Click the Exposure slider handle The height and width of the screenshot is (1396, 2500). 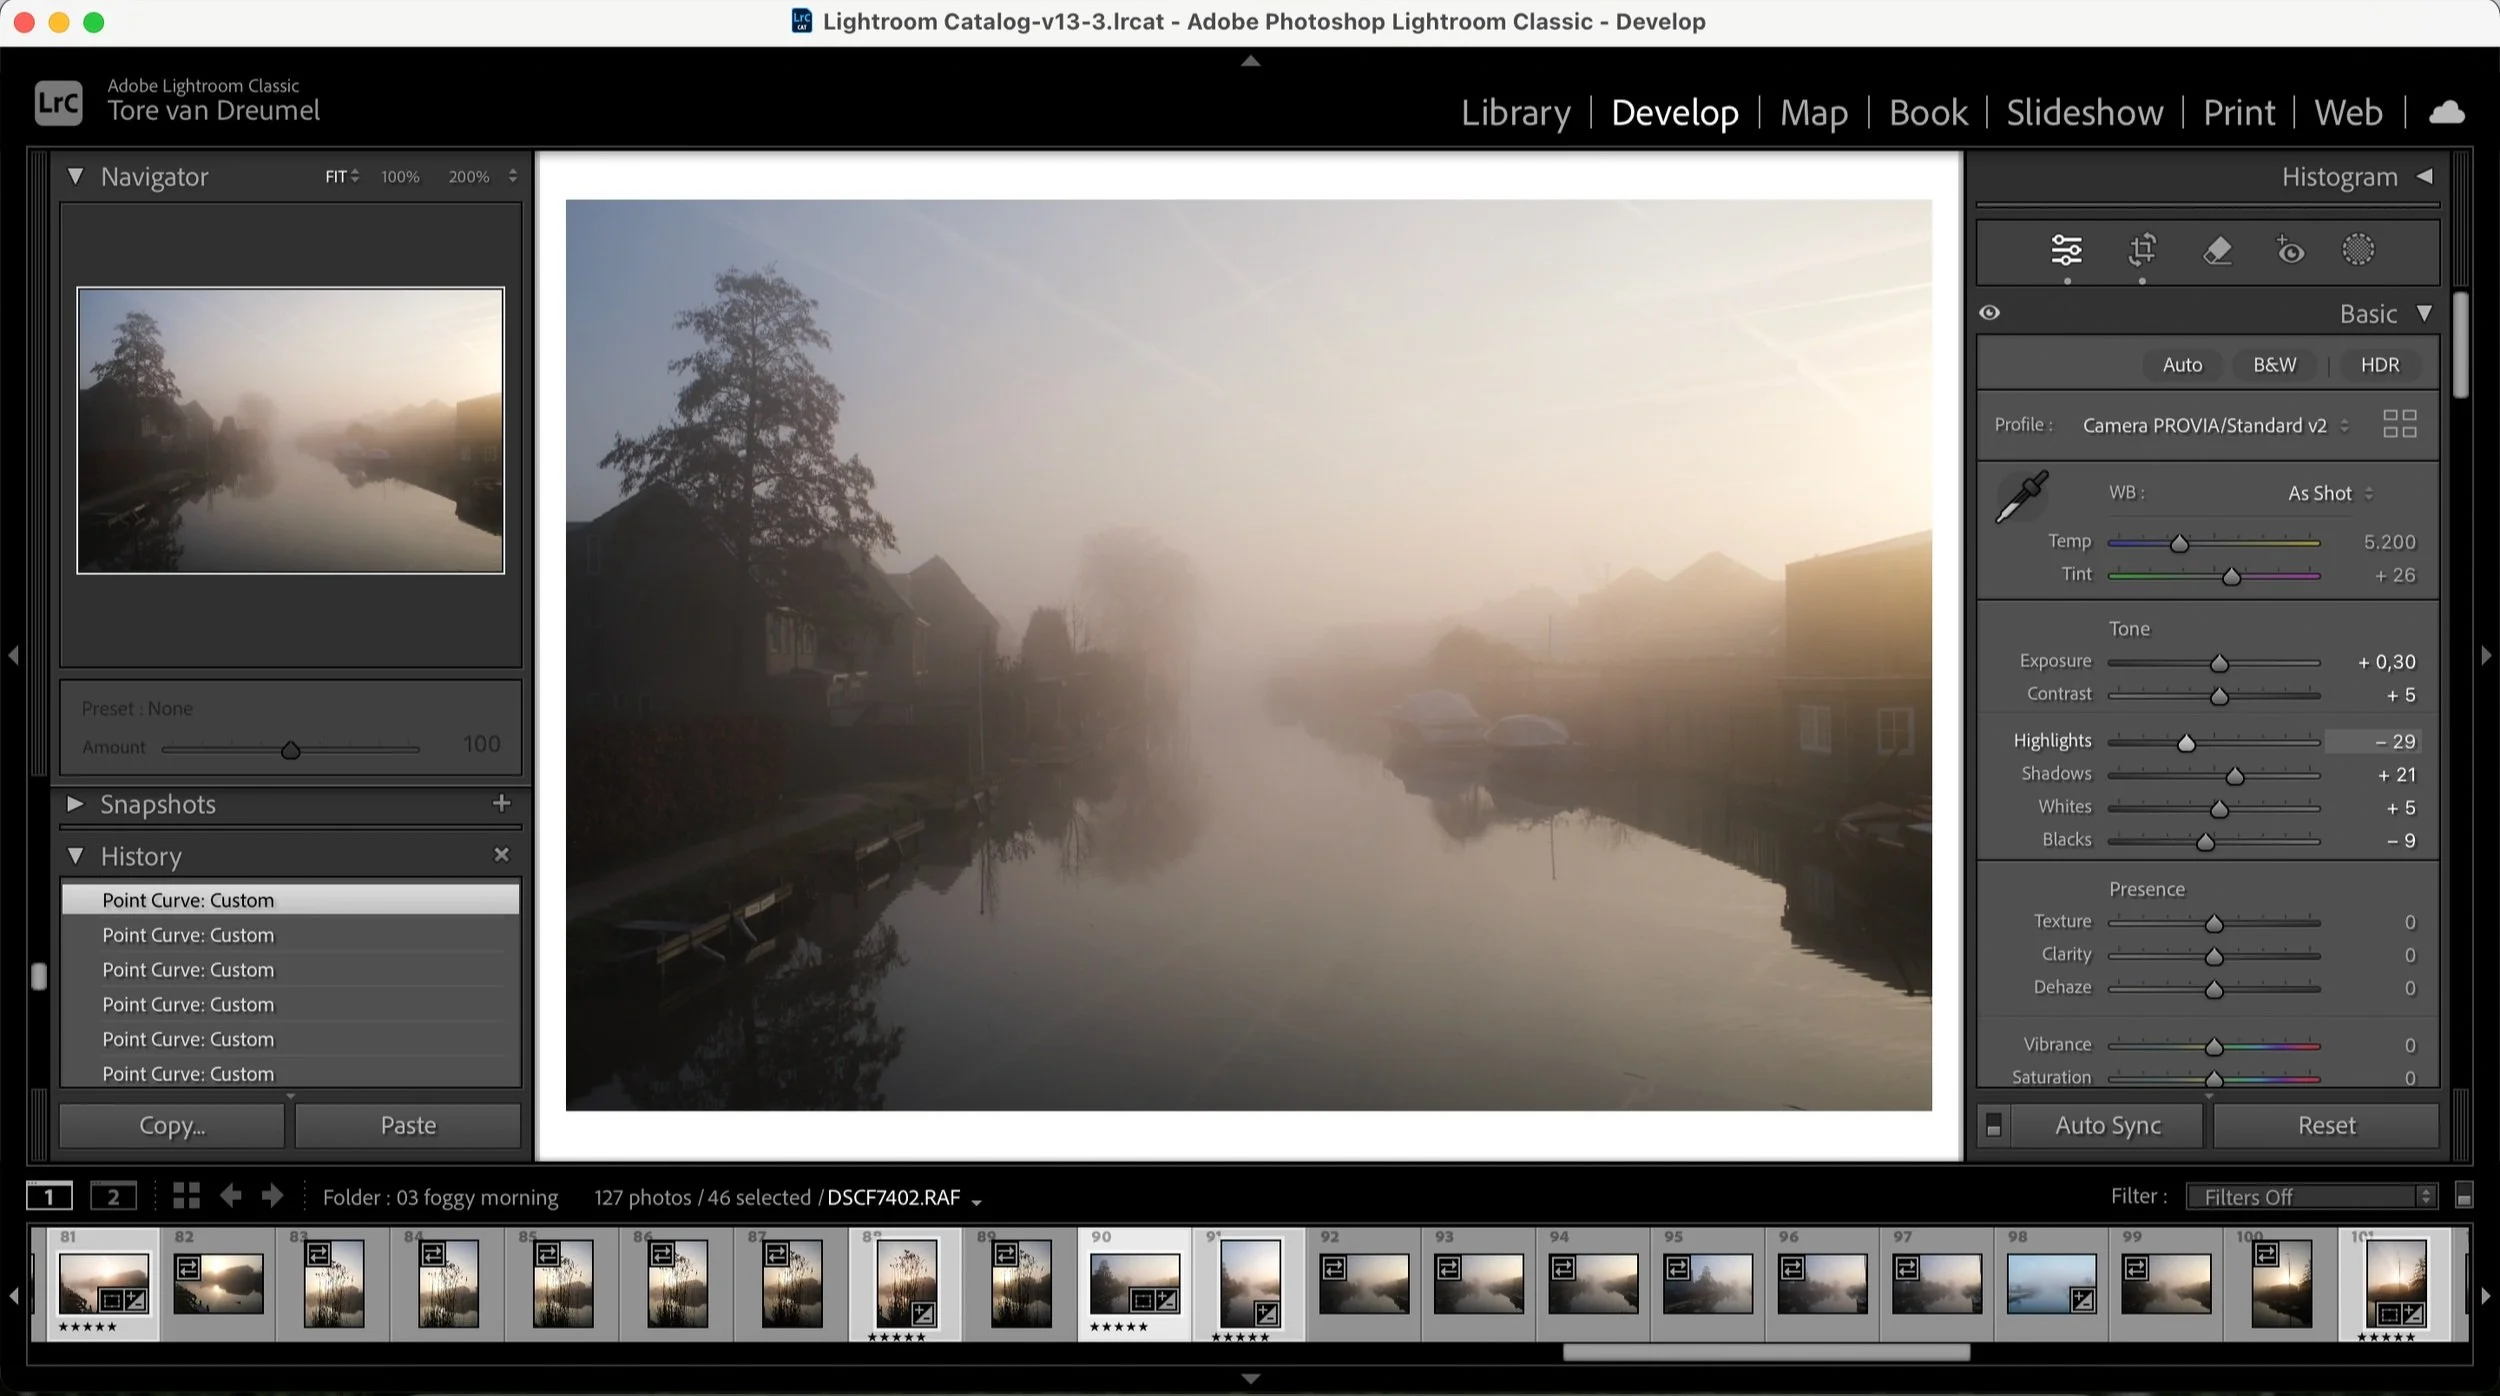point(2219,664)
